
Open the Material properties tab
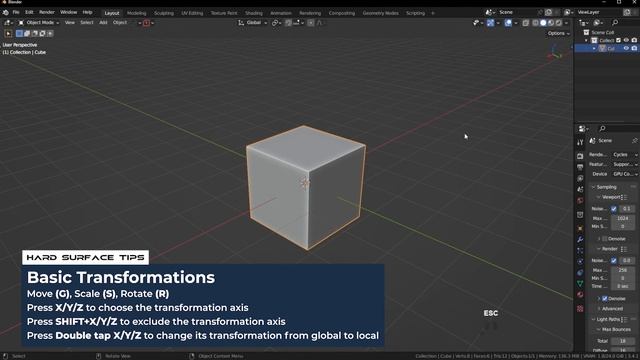coord(580,294)
